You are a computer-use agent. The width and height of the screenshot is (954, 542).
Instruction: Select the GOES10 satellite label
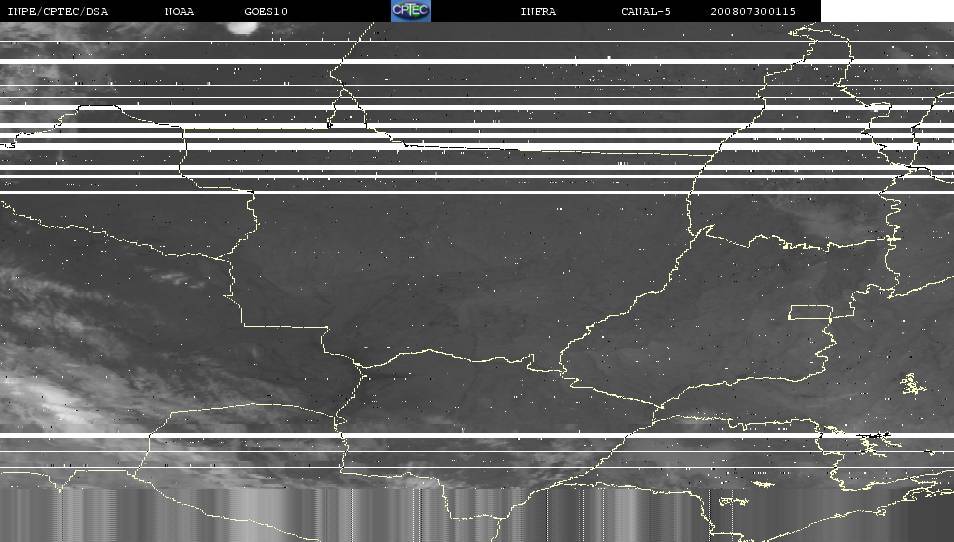pos(266,12)
